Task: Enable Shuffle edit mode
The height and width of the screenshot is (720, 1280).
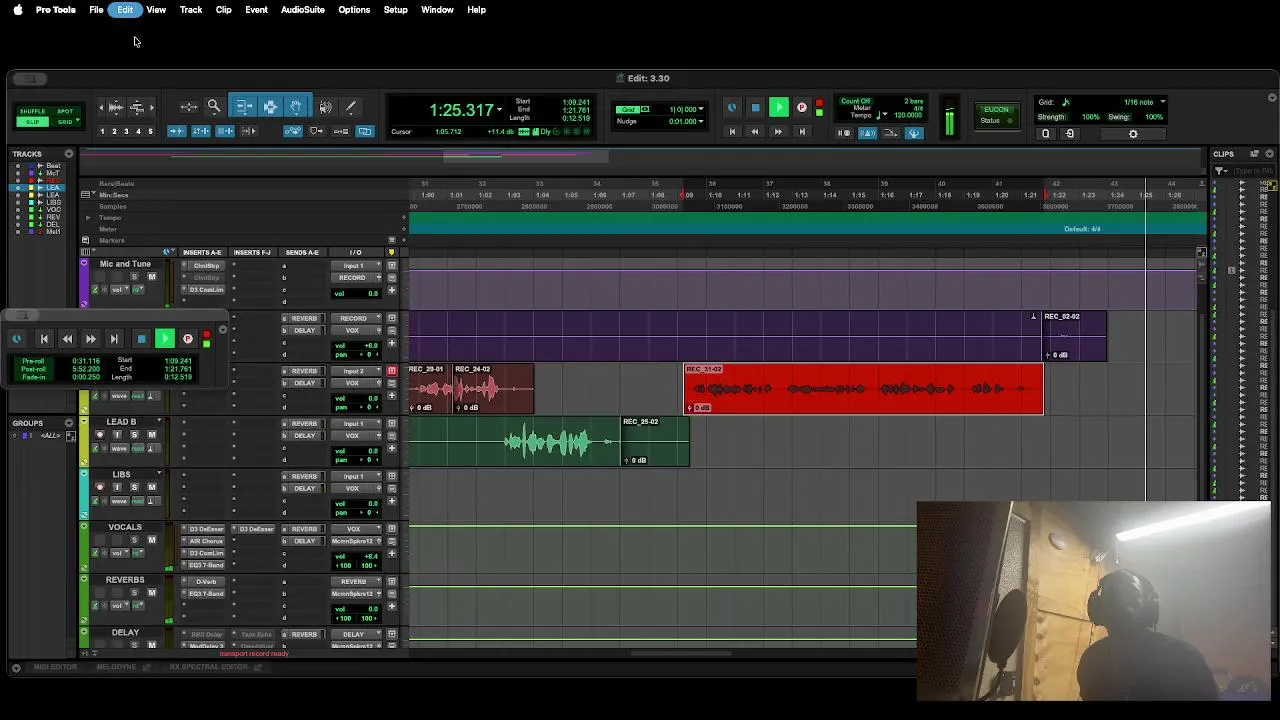Action: (32, 111)
